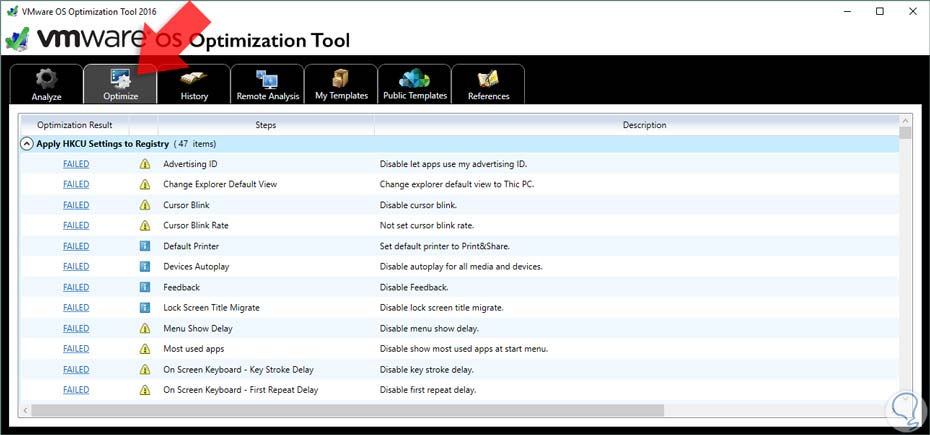The width and height of the screenshot is (930, 435).
Task: Click the info icon beside Default Printer
Action: point(144,246)
